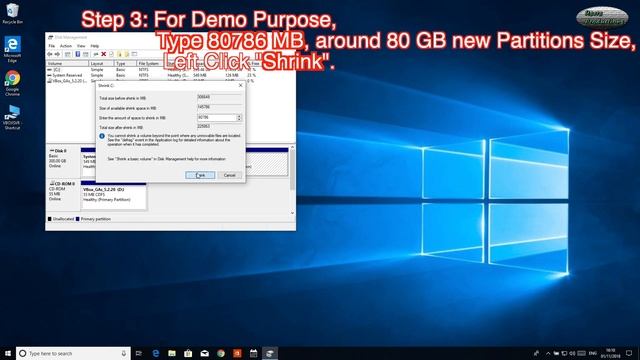640x360 pixels.
Task: Open Edge from the taskbar
Action: (x=156, y=353)
